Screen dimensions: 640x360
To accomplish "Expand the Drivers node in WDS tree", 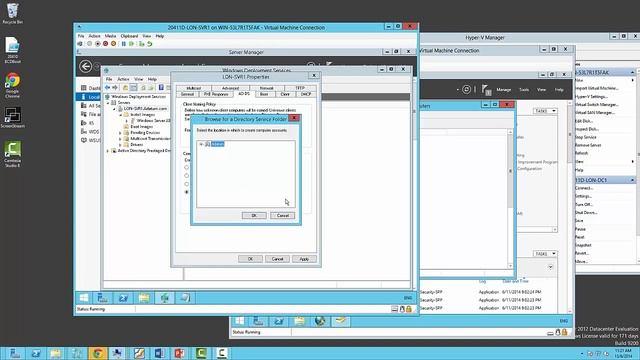I will pyautogui.click(x=120, y=145).
